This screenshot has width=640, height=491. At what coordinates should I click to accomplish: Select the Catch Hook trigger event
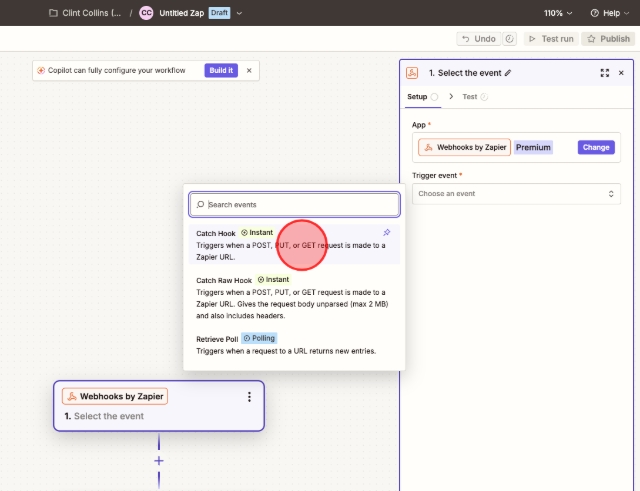click(294, 244)
